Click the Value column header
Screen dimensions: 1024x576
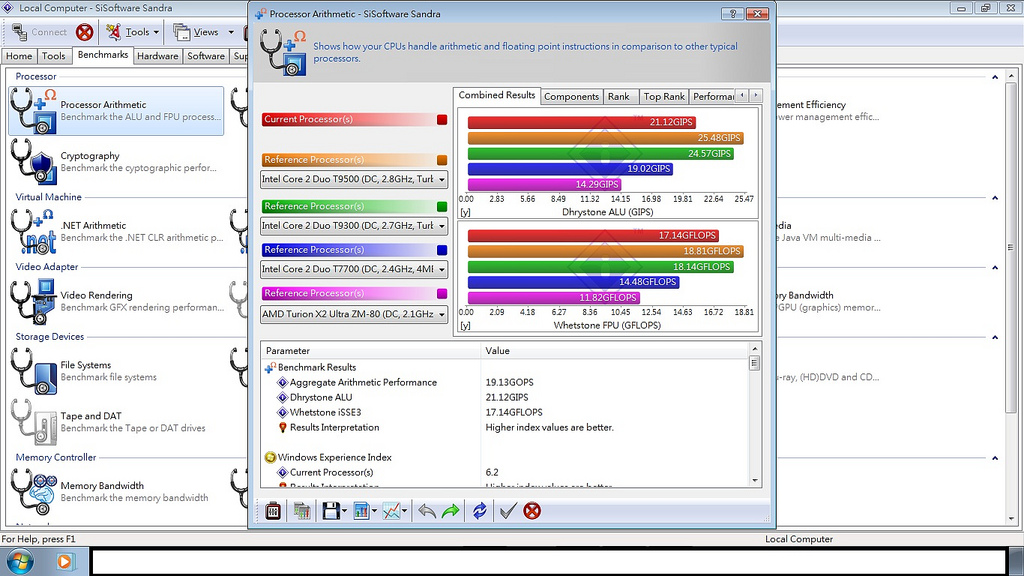[x=615, y=351]
